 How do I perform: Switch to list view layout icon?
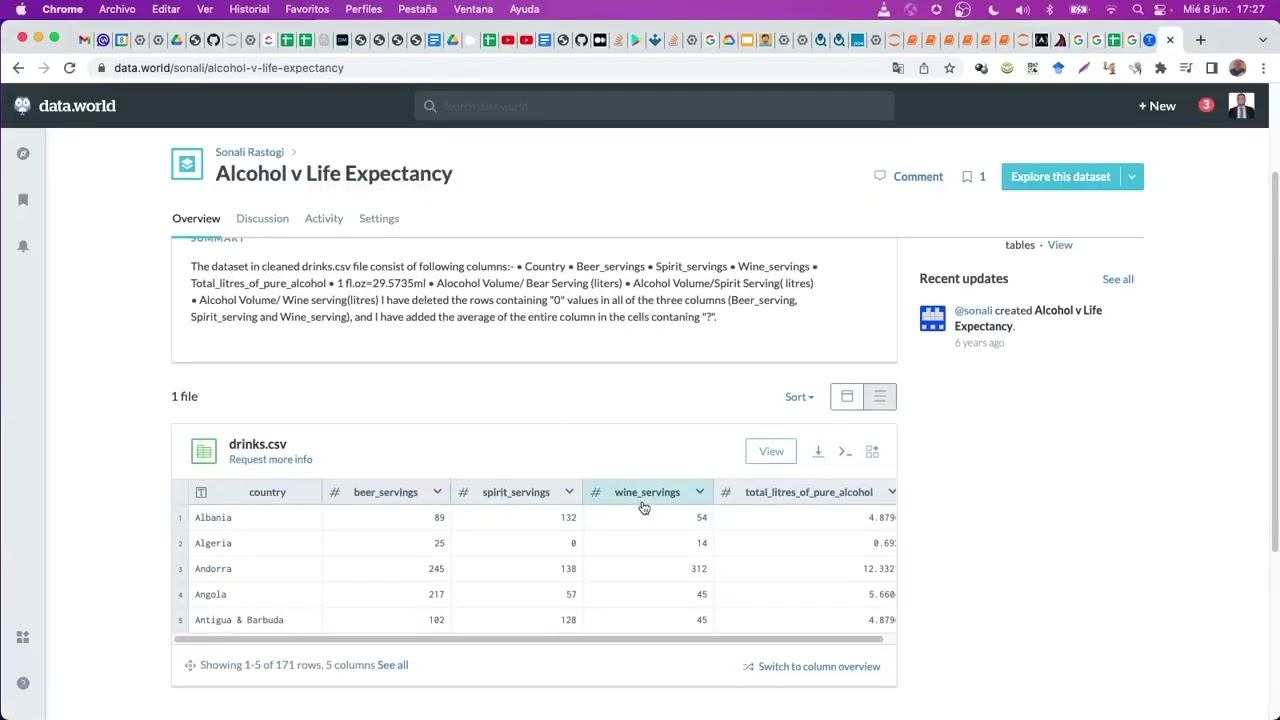coord(880,397)
